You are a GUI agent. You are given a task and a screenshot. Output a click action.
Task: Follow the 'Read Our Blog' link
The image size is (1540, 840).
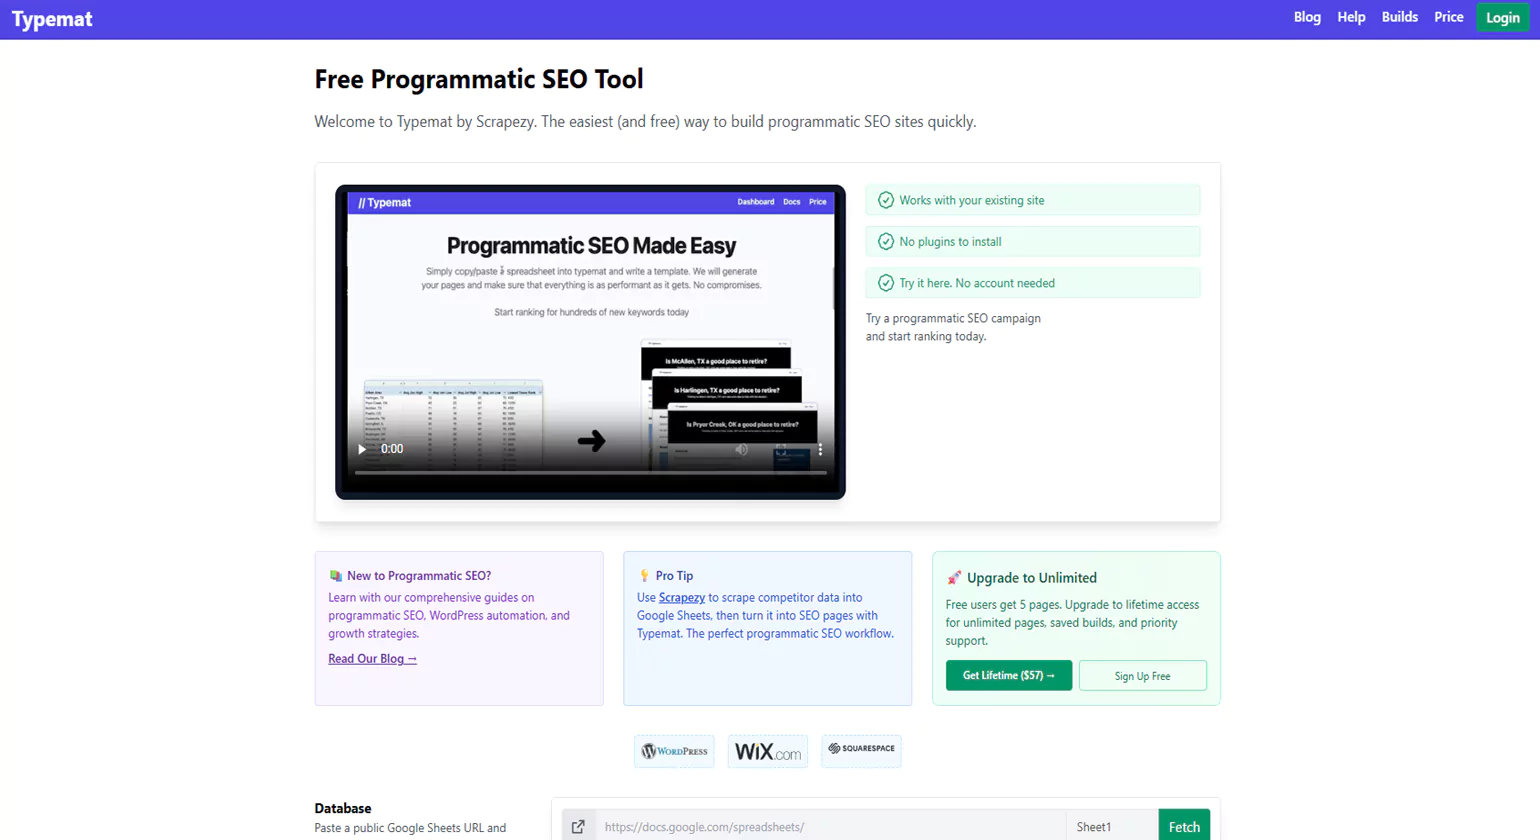point(372,659)
